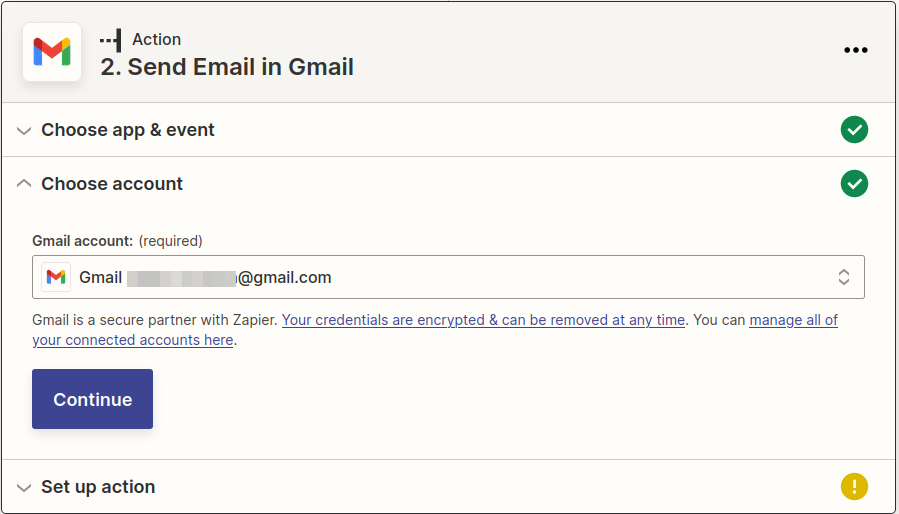The image size is (899, 514).
Task: Click green checkmark beside Choose account
Action: click(x=854, y=184)
